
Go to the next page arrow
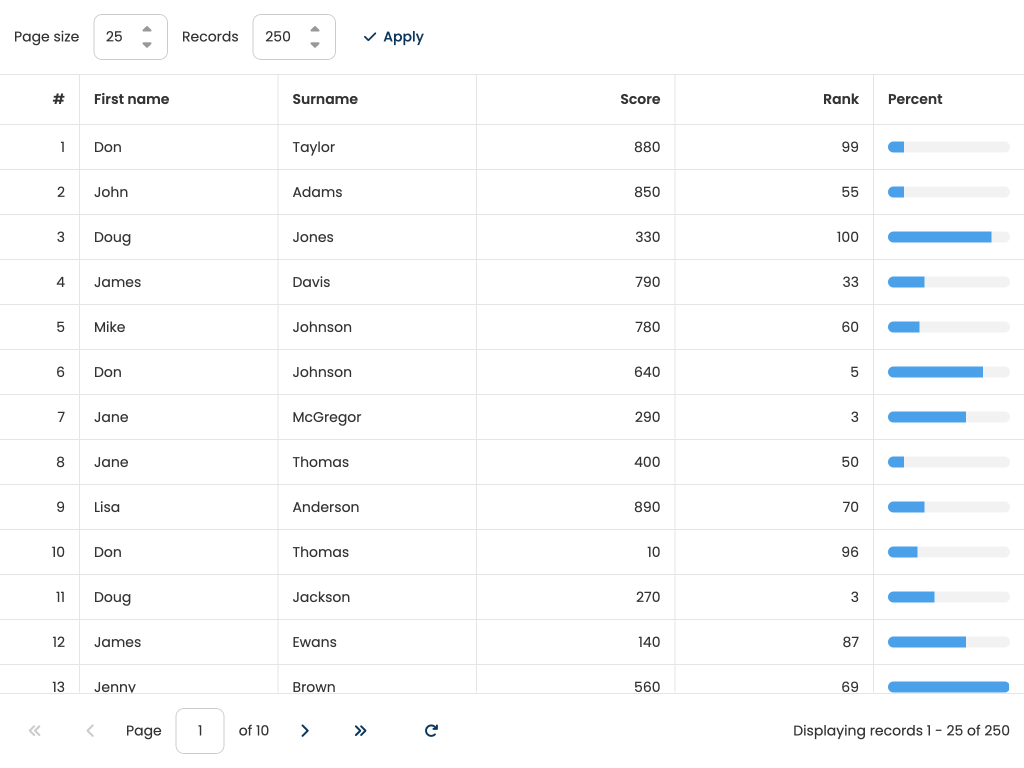pos(305,731)
